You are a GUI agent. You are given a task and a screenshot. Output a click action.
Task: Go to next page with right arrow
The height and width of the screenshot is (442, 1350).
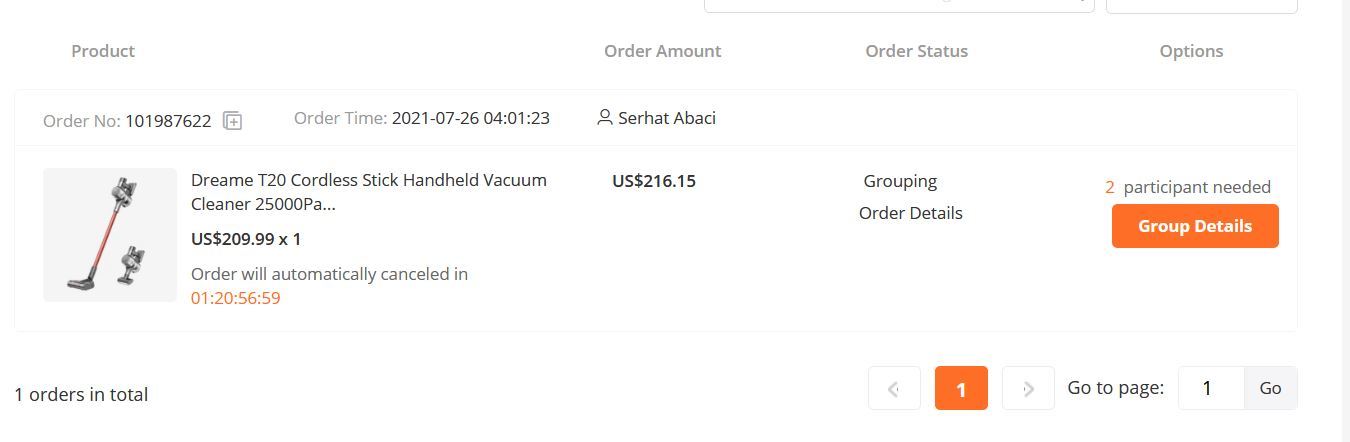click(x=1028, y=388)
